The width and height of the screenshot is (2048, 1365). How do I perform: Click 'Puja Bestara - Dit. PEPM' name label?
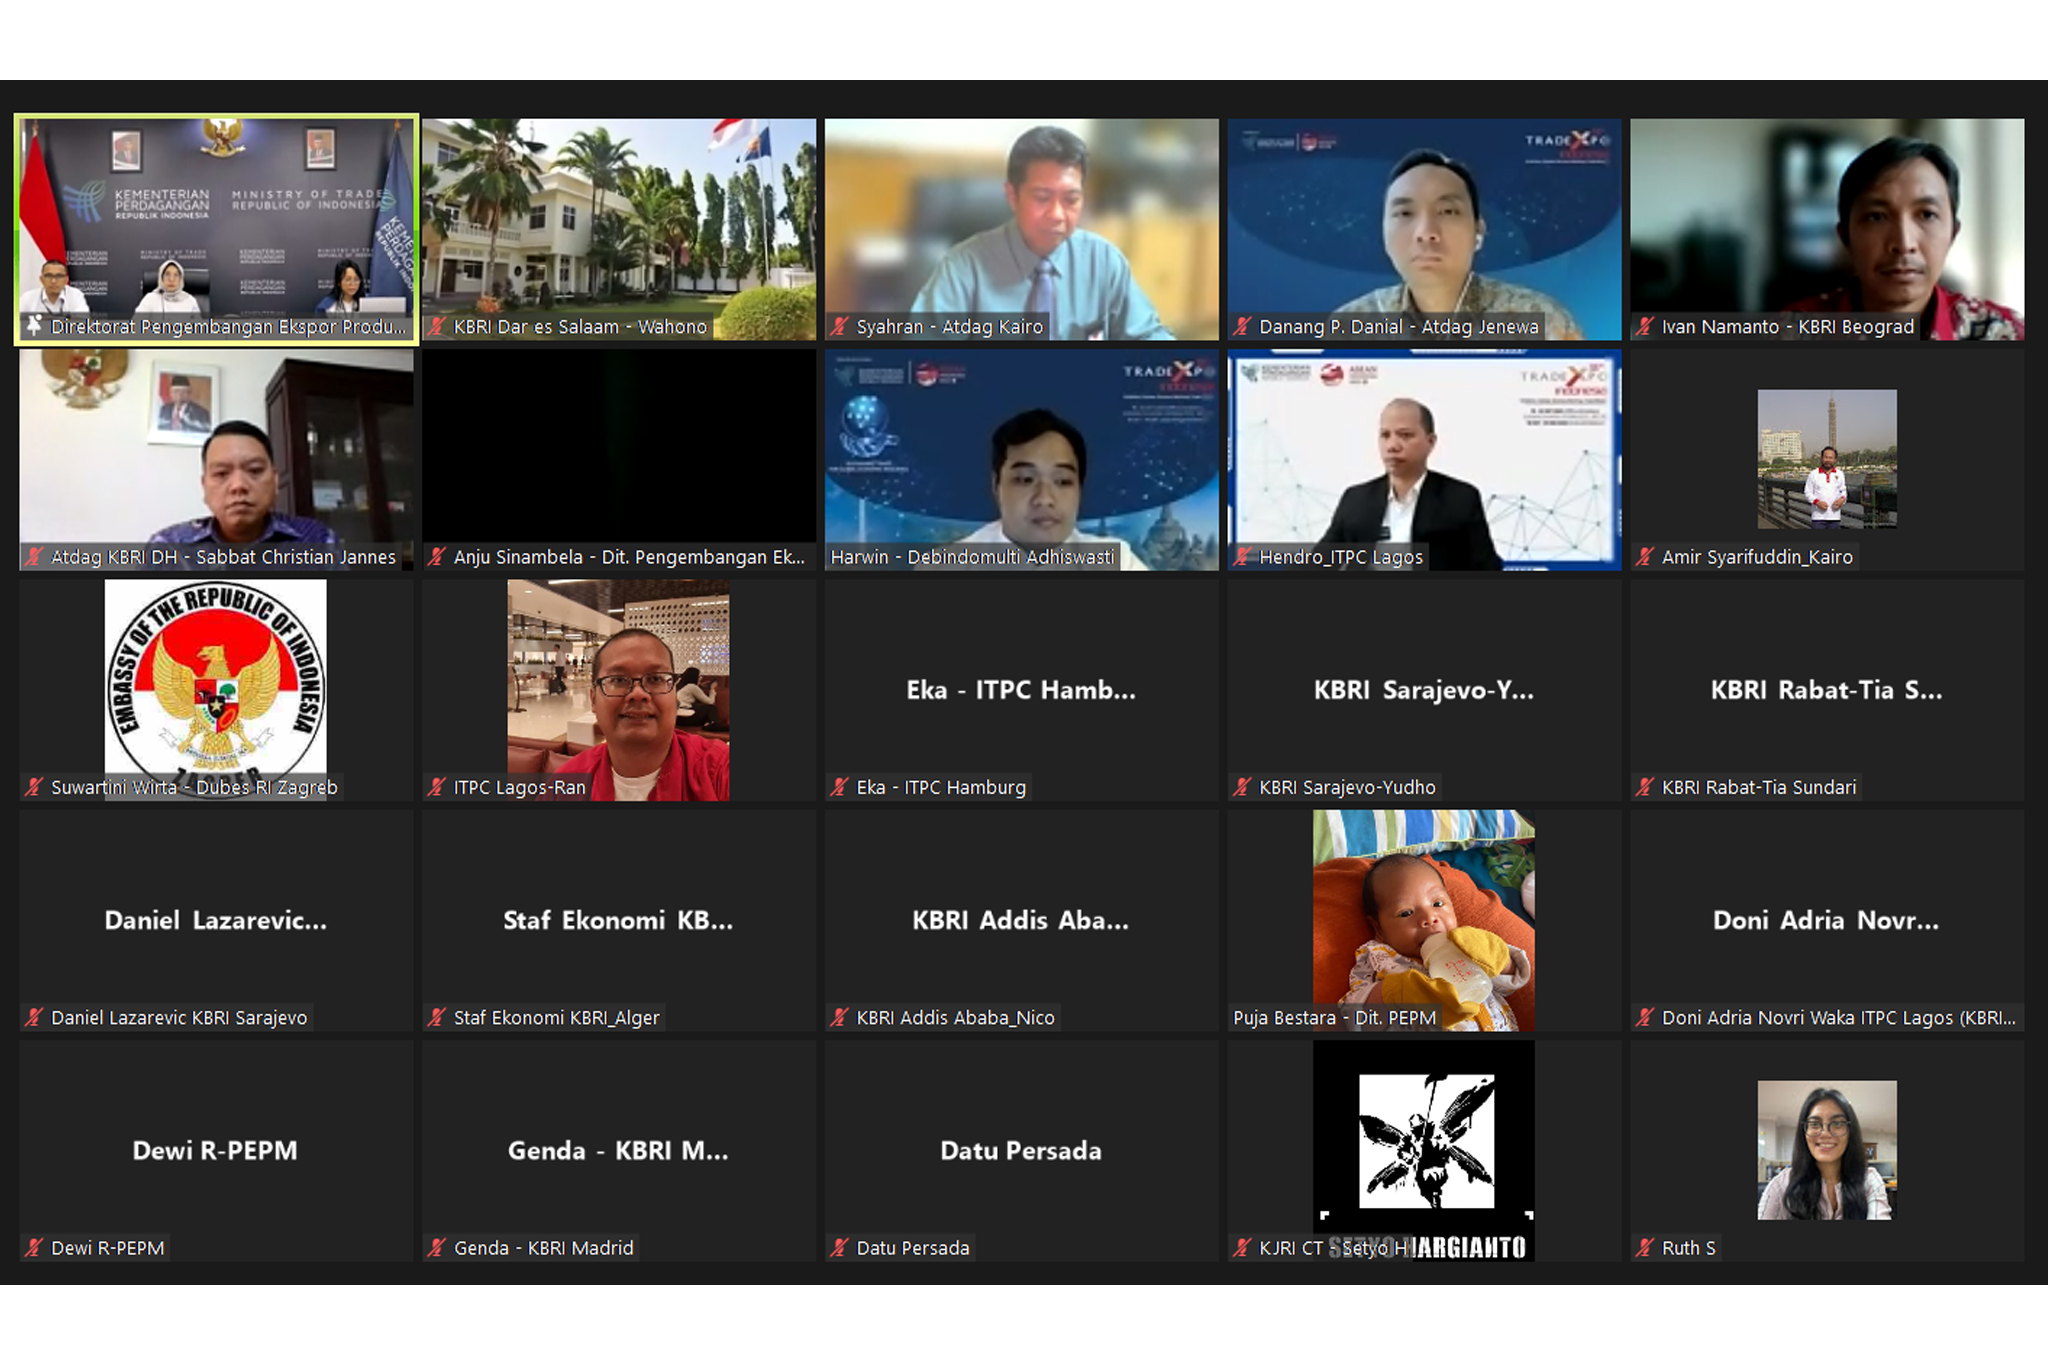[1335, 1018]
